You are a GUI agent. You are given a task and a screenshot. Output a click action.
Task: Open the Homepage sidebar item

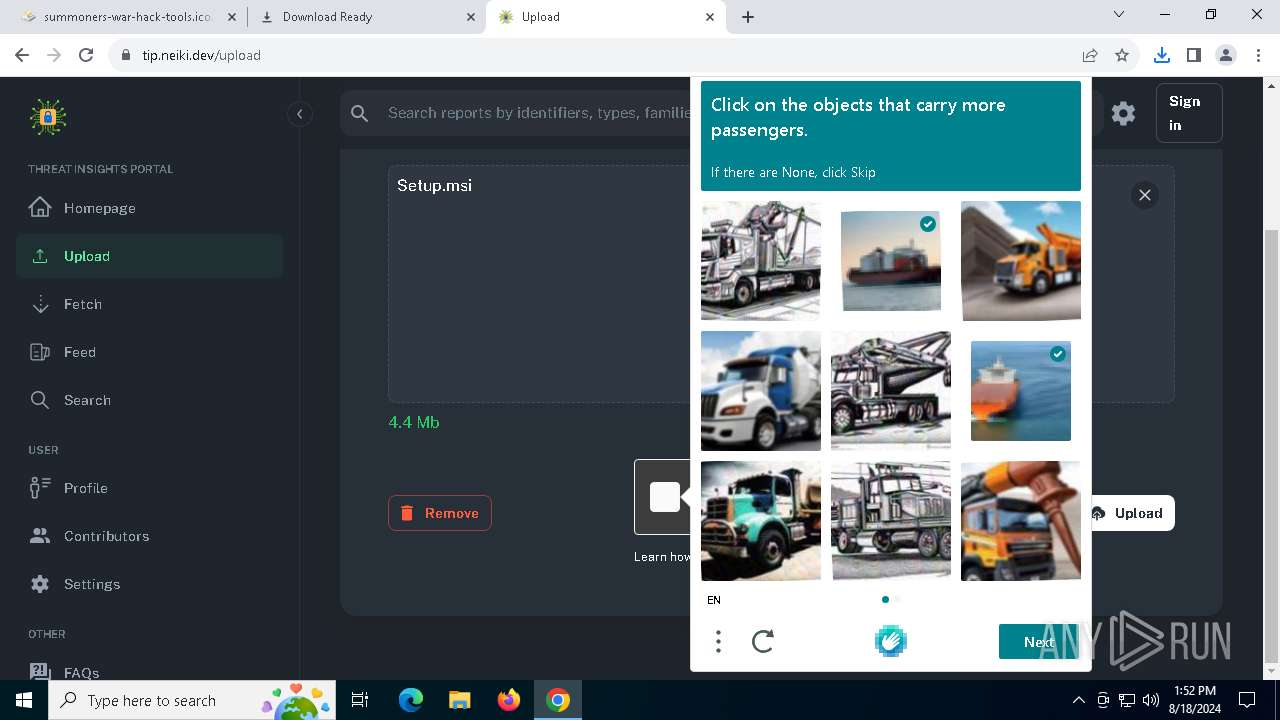point(149,208)
